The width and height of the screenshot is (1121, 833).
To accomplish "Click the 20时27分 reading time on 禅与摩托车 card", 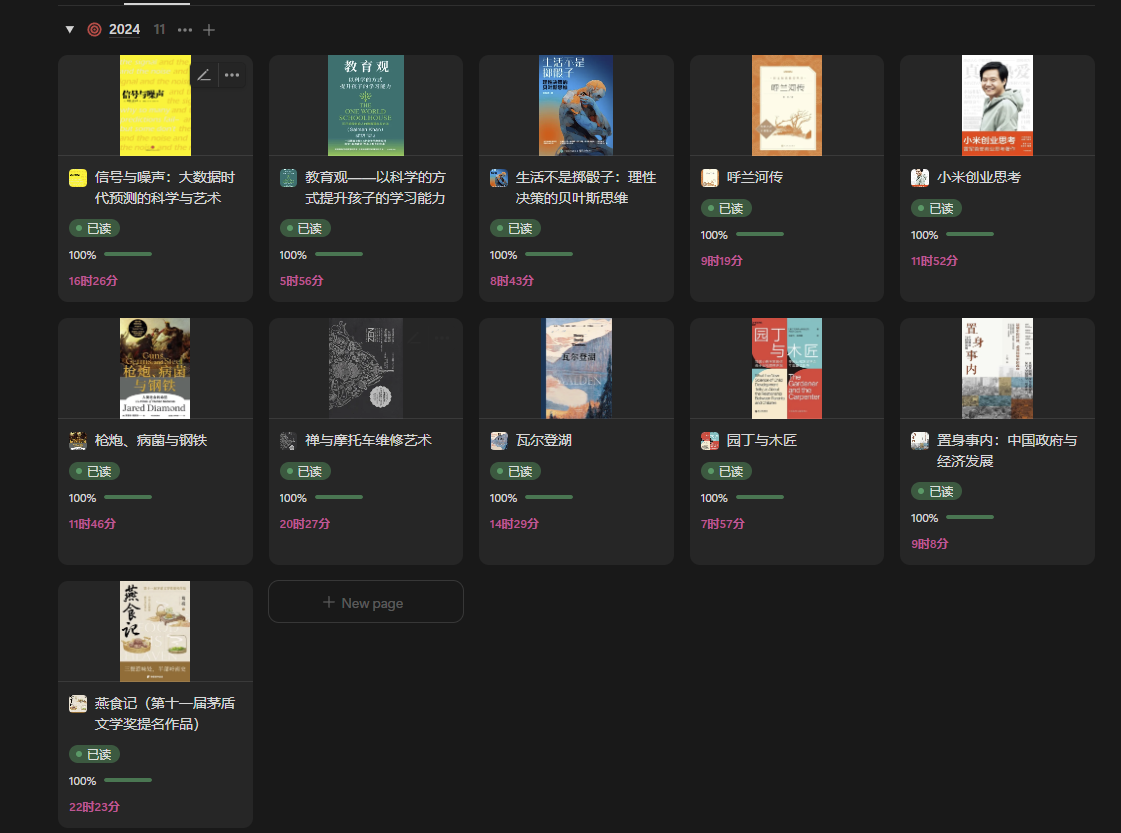I will pyautogui.click(x=302, y=524).
